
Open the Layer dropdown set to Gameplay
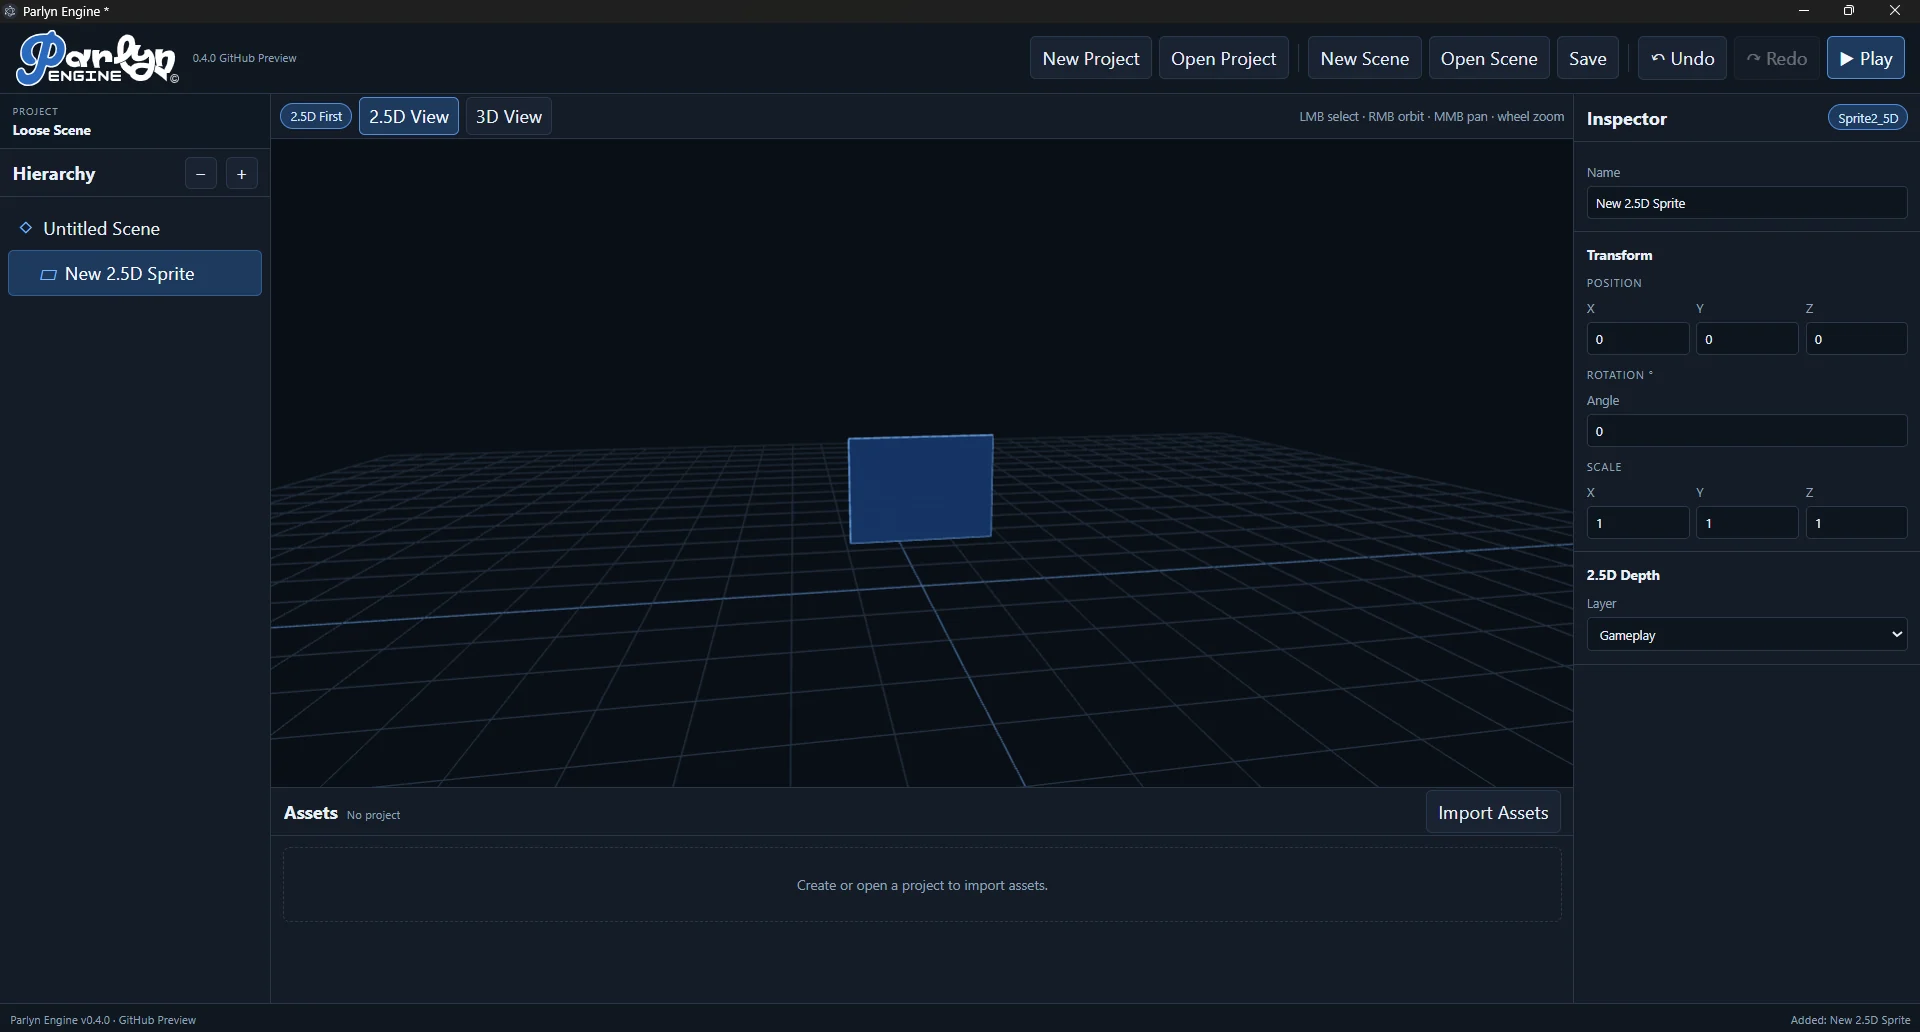click(x=1747, y=635)
